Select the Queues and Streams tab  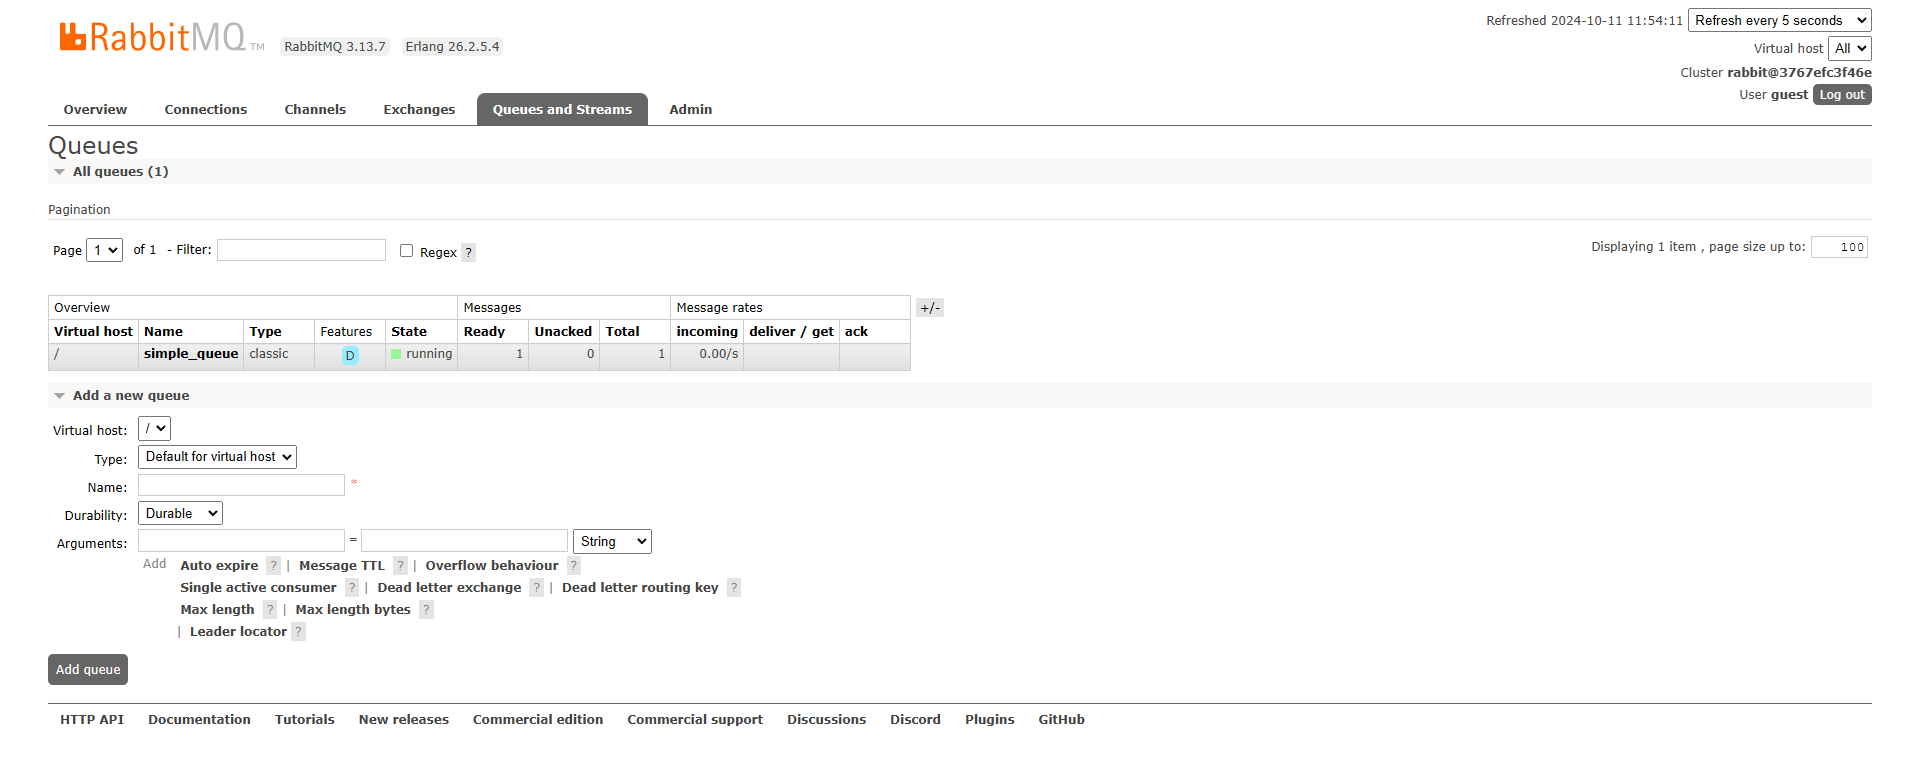point(562,110)
